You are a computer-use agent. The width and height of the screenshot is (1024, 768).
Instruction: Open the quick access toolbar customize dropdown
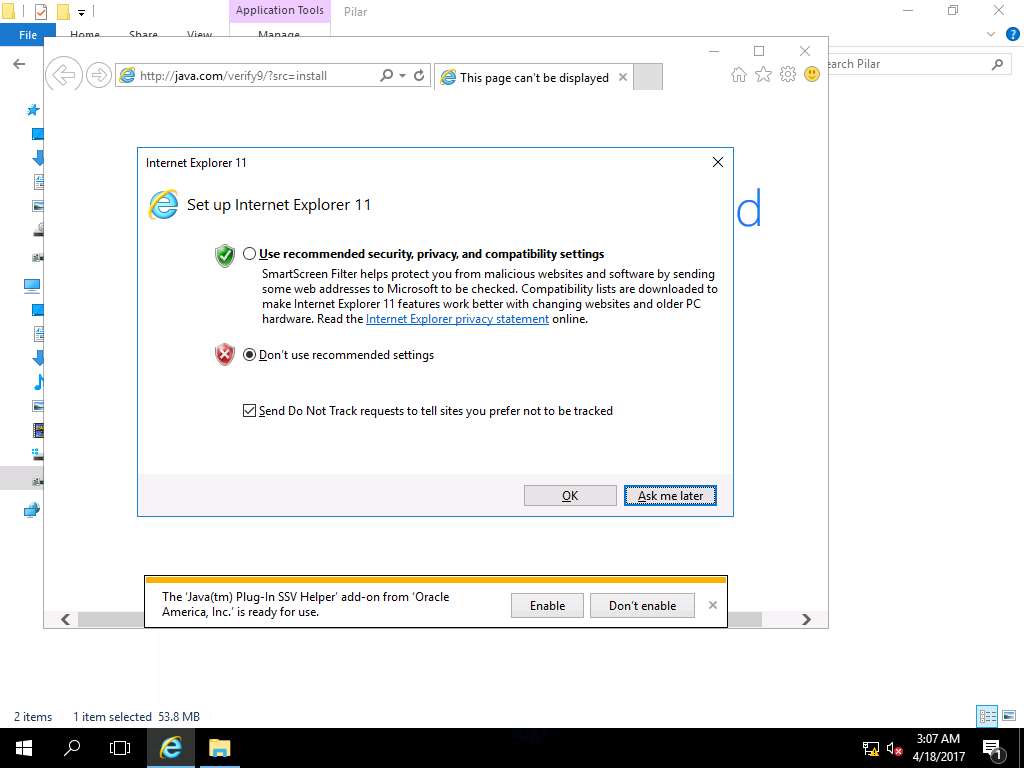point(81,12)
